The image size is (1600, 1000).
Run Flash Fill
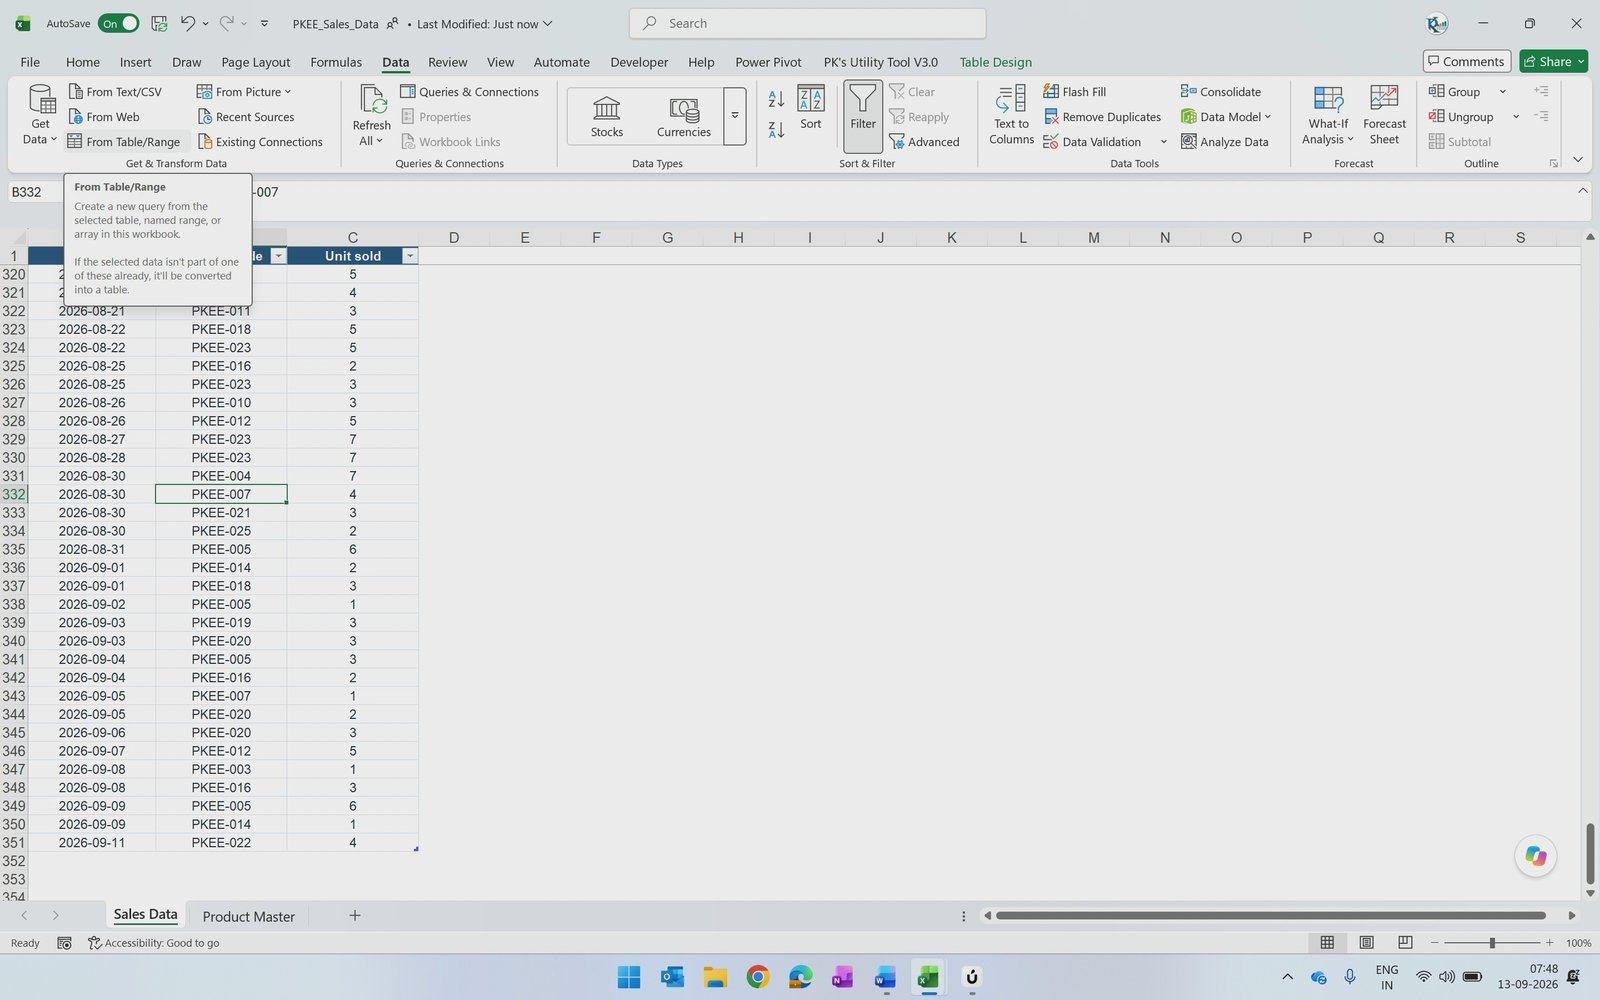[x=1075, y=91]
